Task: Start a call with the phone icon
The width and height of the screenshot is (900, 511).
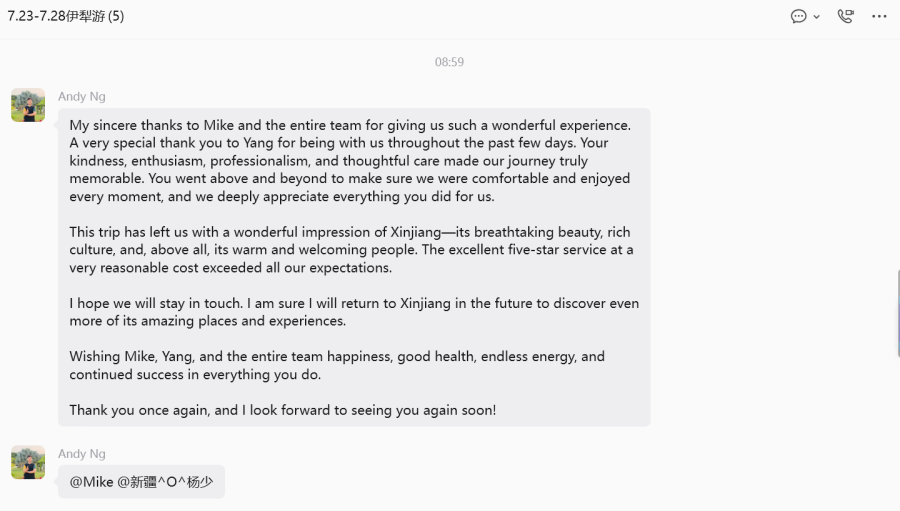Action: tap(845, 16)
